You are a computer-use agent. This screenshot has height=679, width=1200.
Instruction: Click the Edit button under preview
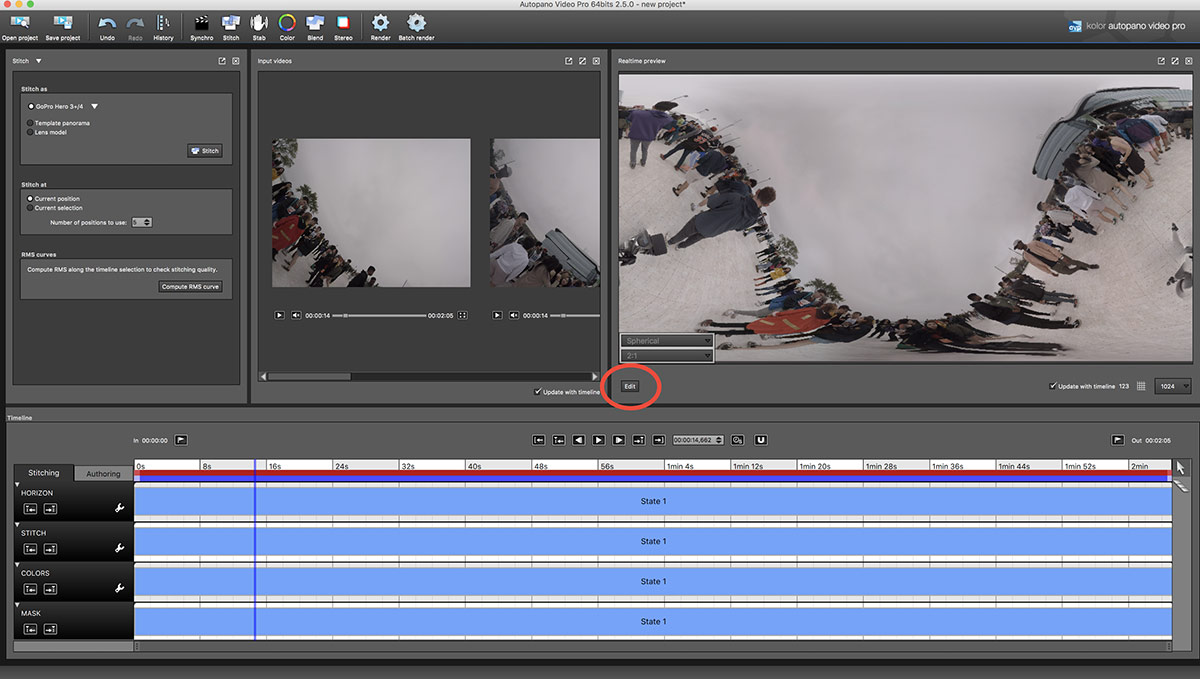[630, 386]
